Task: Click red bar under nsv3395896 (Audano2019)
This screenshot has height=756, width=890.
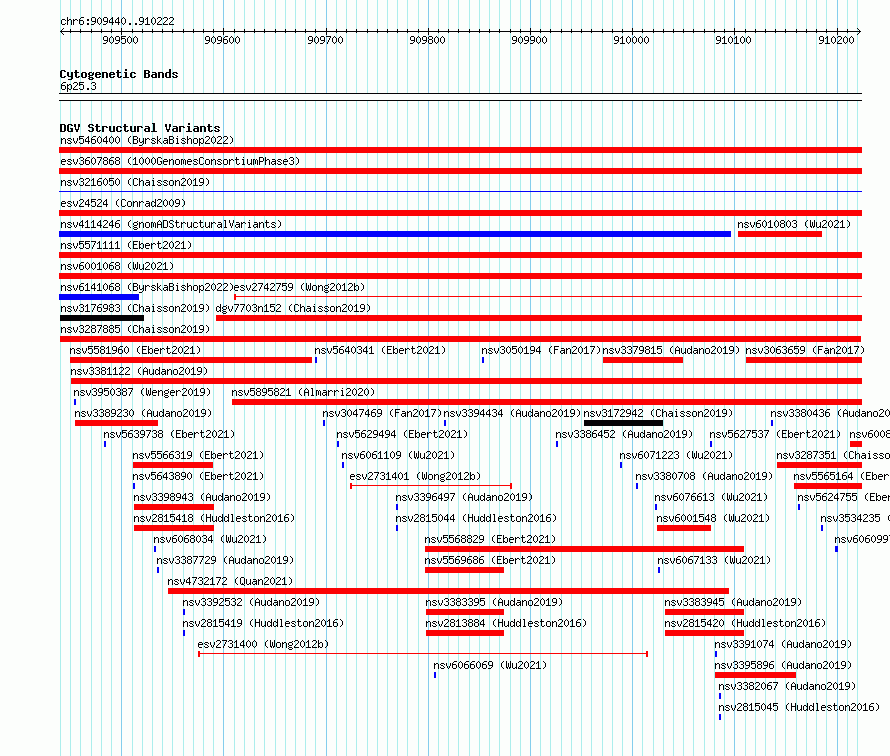Action: tap(755, 675)
